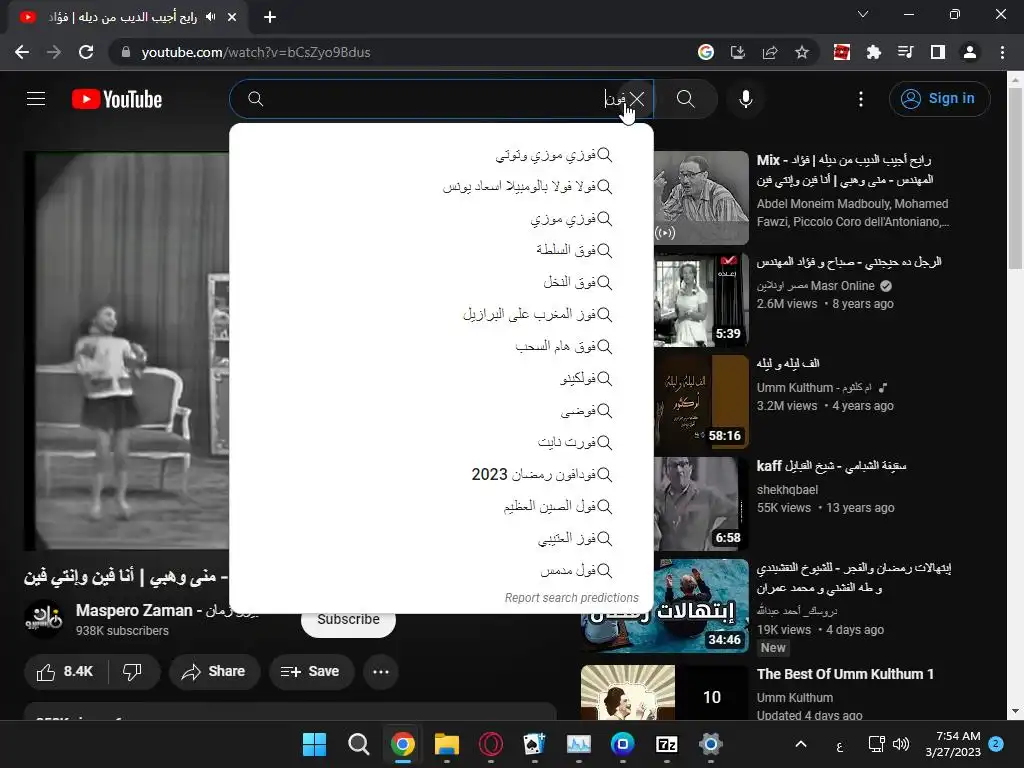This screenshot has width=1024, height=768.
Task: Open the Mix playlist thumbnail
Action: point(701,198)
